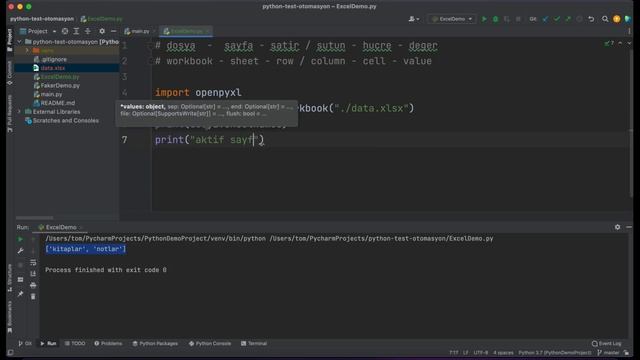Commit changes with the green checkmark icon
Image resolution: width=640 pixels, height=360 pixels.
[557, 19]
